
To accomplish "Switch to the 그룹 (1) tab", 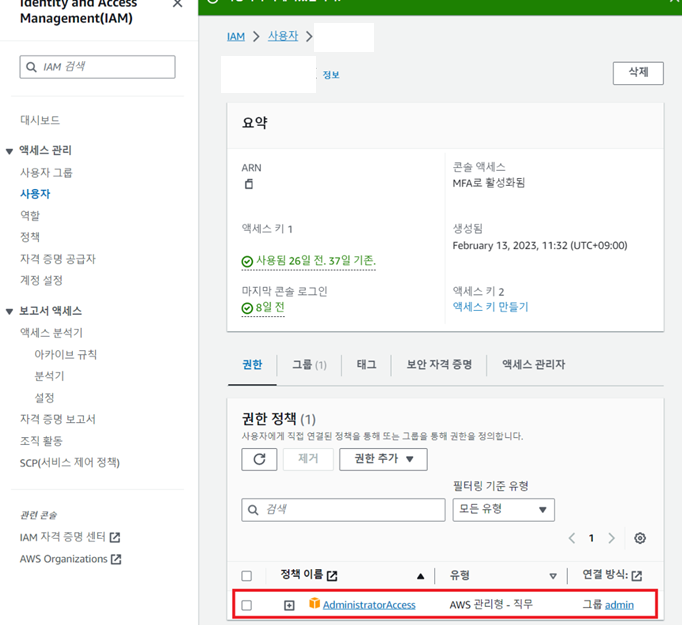I will point(309,364).
